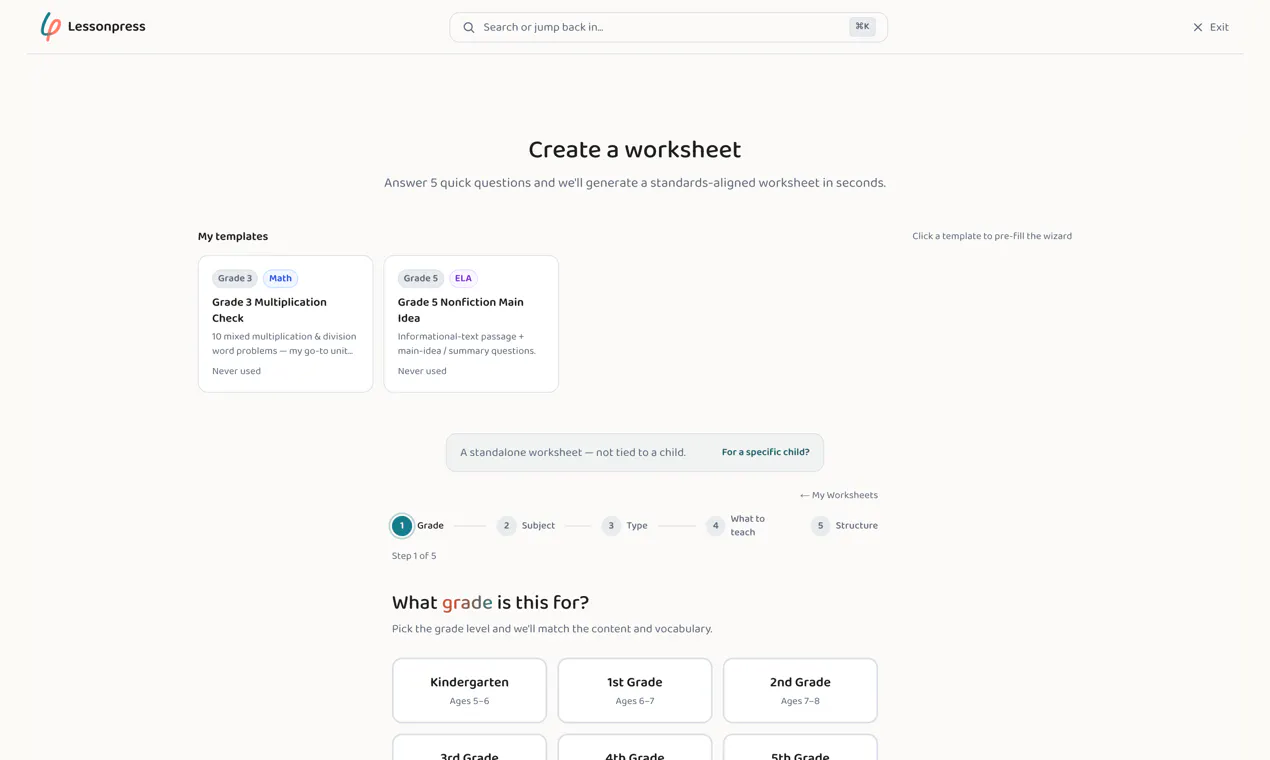Jump to step 2 Subject
Viewport: 1270px width, 760px height.
[526, 526]
